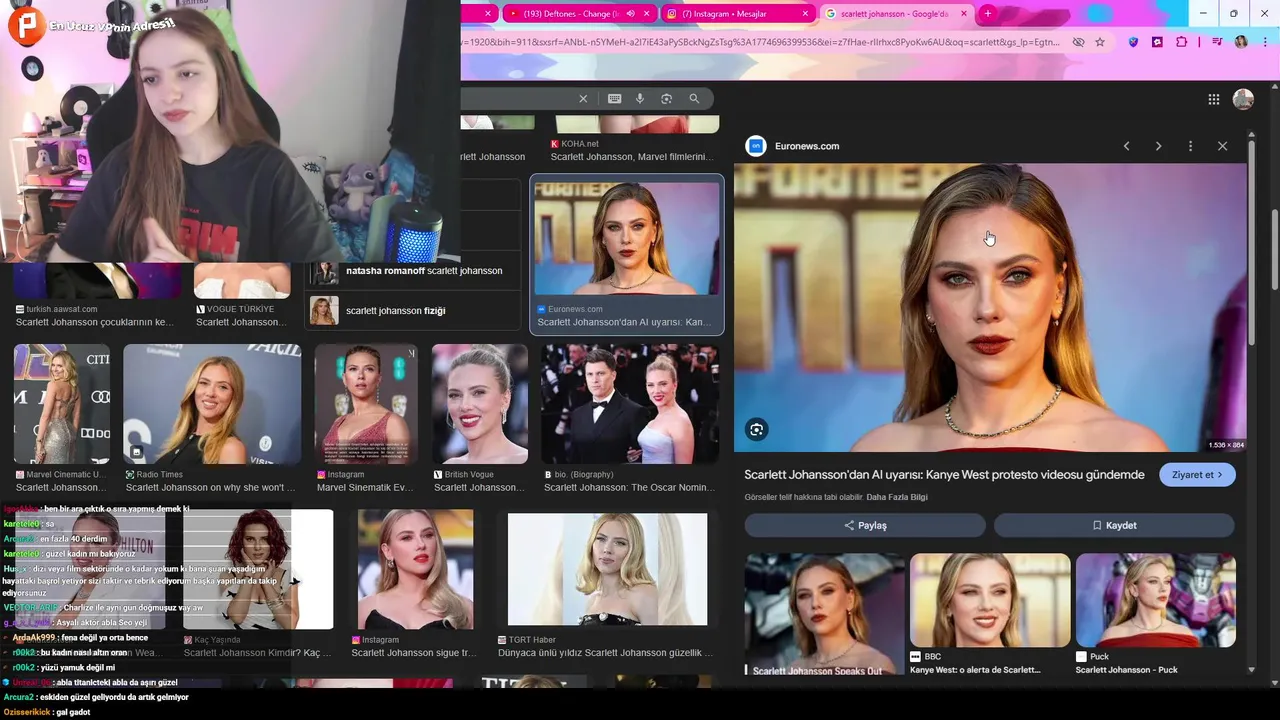The height and width of the screenshot is (720, 1280).
Task: Open the Google account avatar
Action: click(x=1243, y=99)
